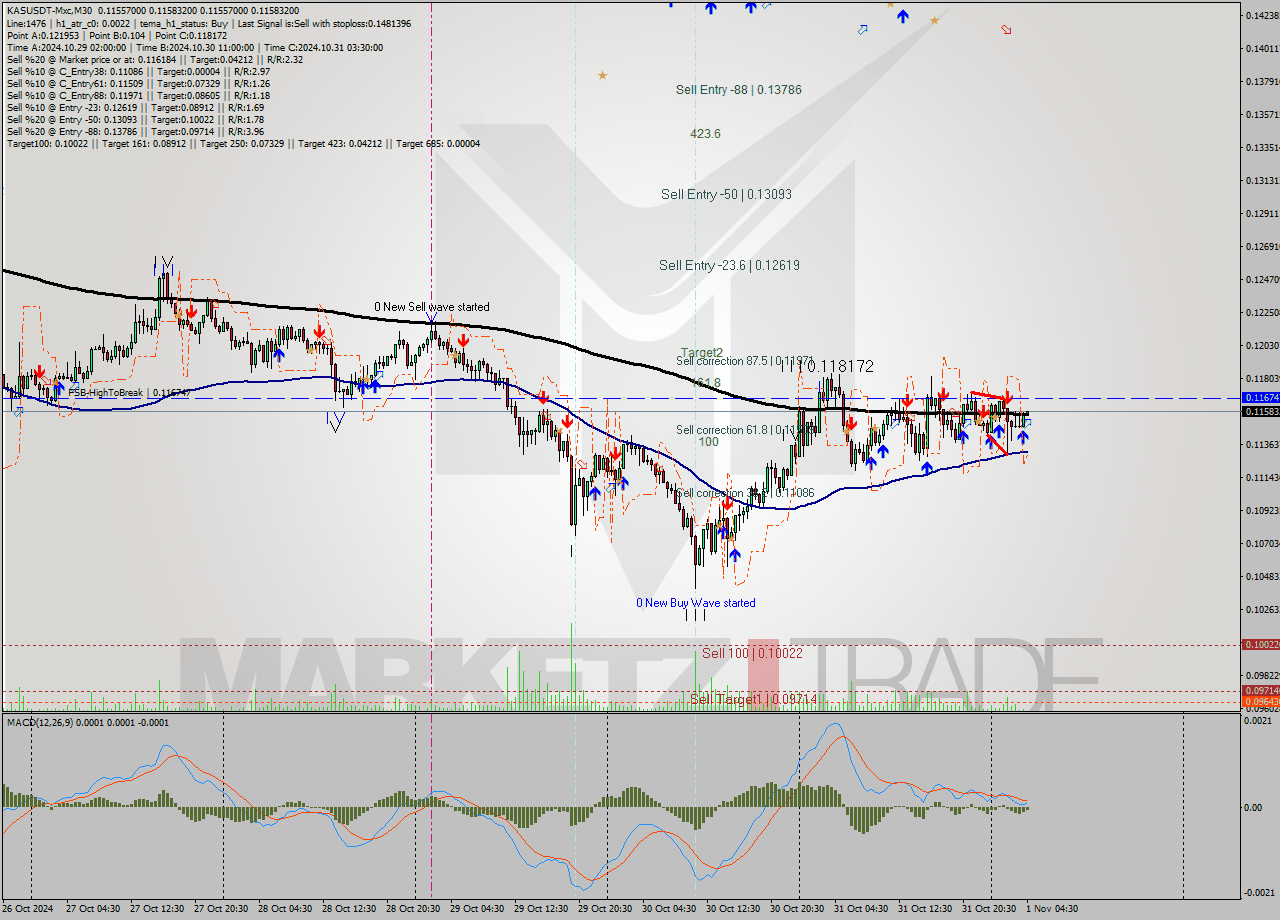Click the 0 New Buy Wave started label
Image resolution: width=1280 pixels, height=920 pixels.
click(696, 603)
